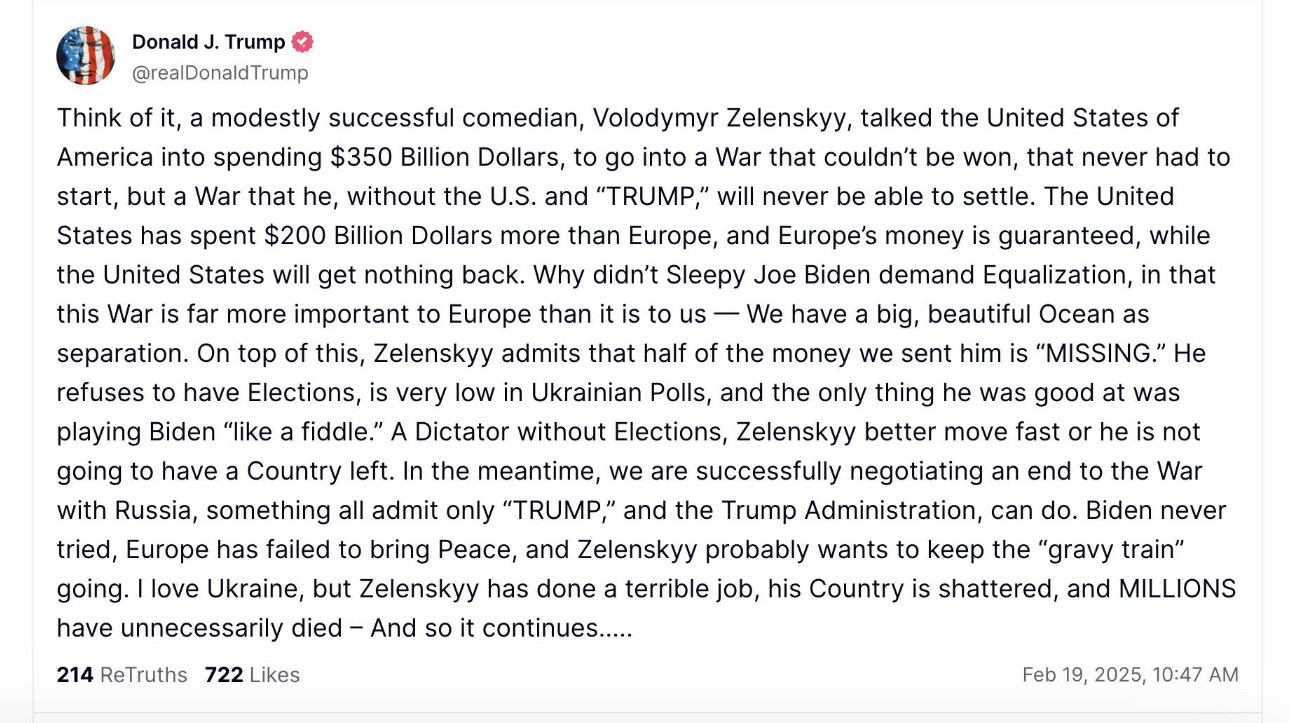
Task: Click the @realDonaldTrump handle
Action: [x=220, y=73]
